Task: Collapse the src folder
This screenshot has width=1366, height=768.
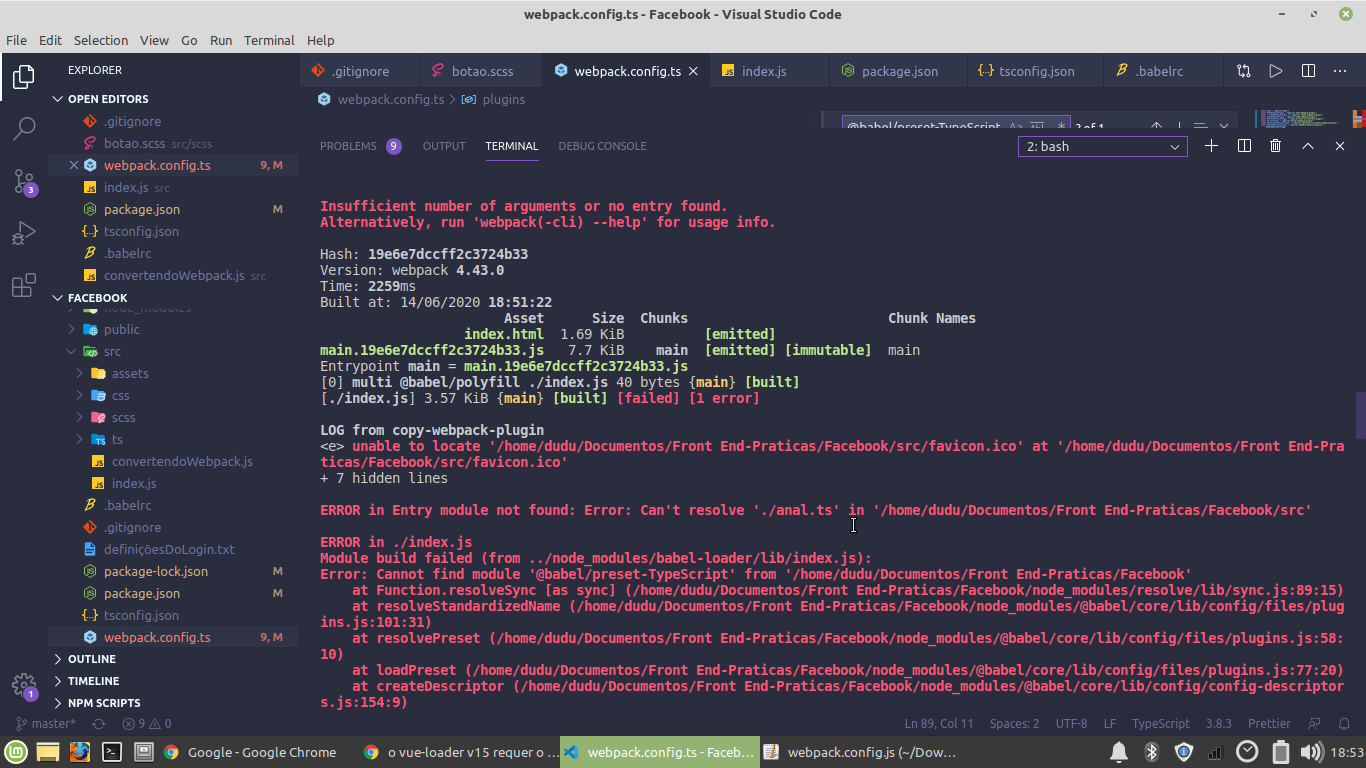Action: pyautogui.click(x=112, y=351)
